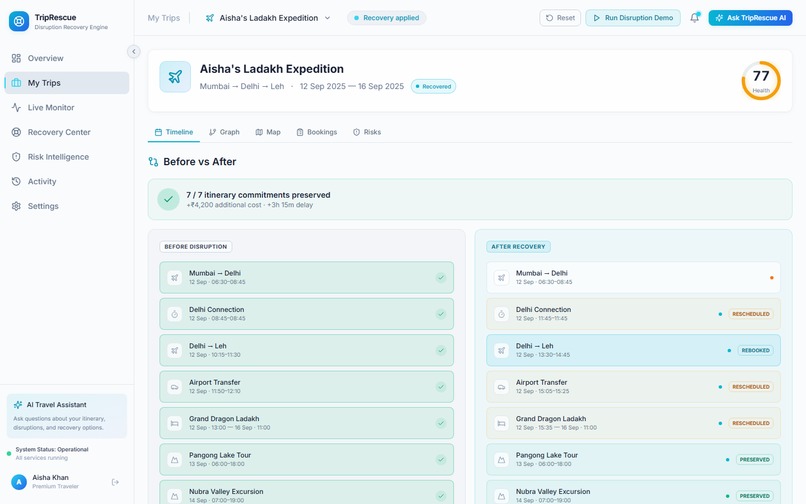Click the check mark on before Delhi → Leh

(441, 351)
